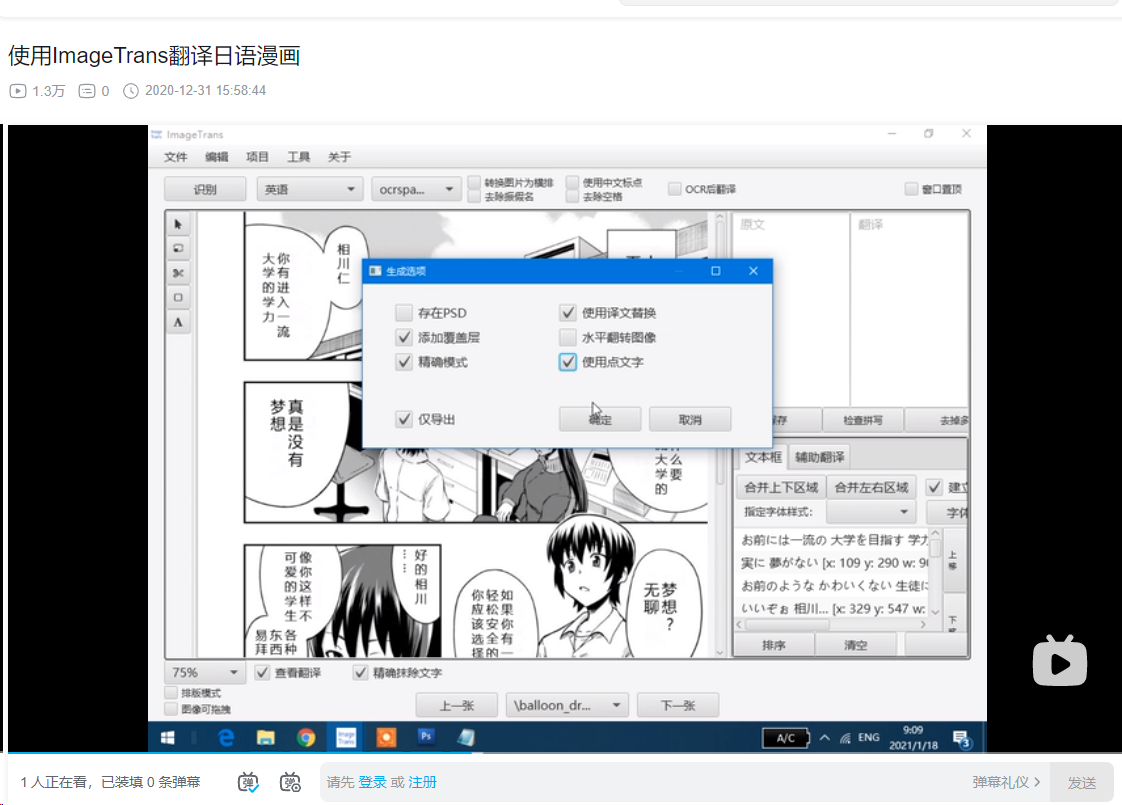Toggle the 精确抹除文字 checkbox
Screen dimensions: 1122x805
(361, 673)
